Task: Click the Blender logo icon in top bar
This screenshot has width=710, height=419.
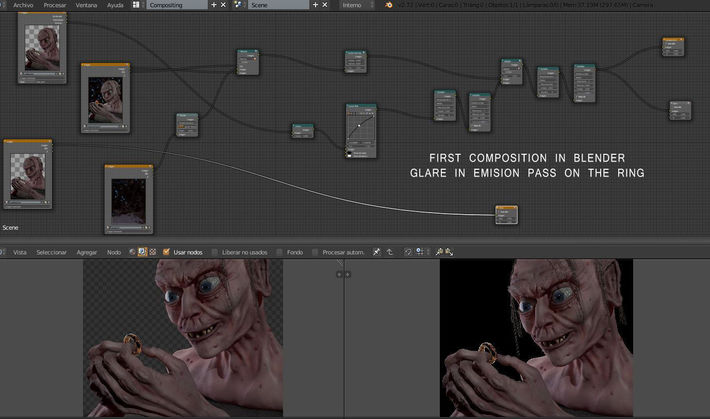Action: (x=388, y=5)
